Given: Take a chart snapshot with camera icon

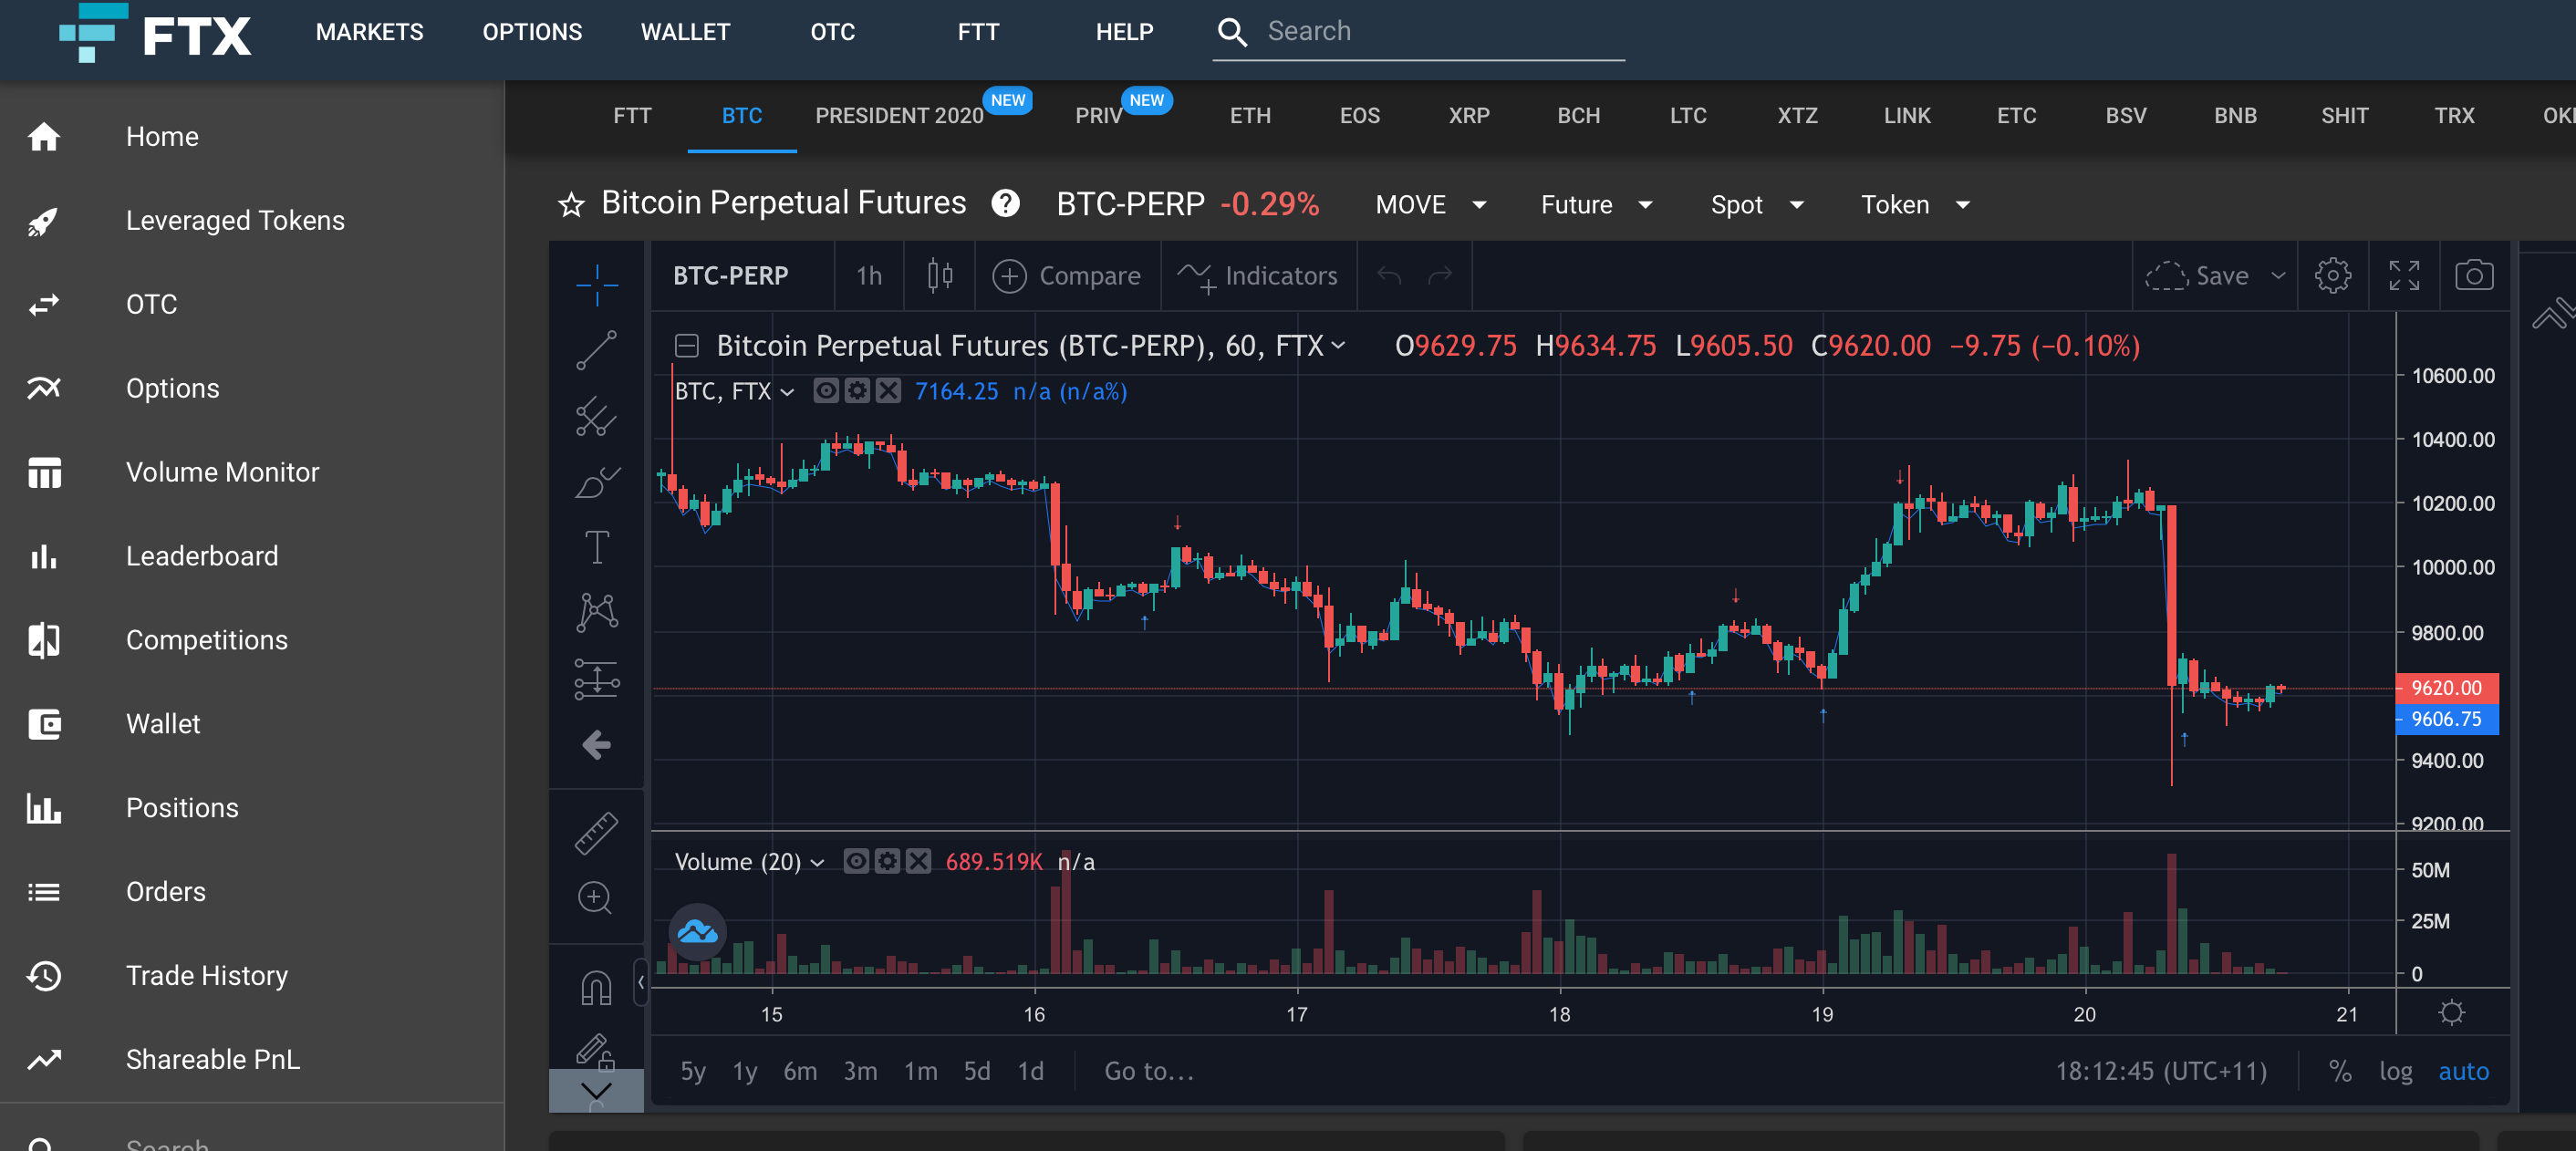Looking at the screenshot, I should click(x=2474, y=275).
